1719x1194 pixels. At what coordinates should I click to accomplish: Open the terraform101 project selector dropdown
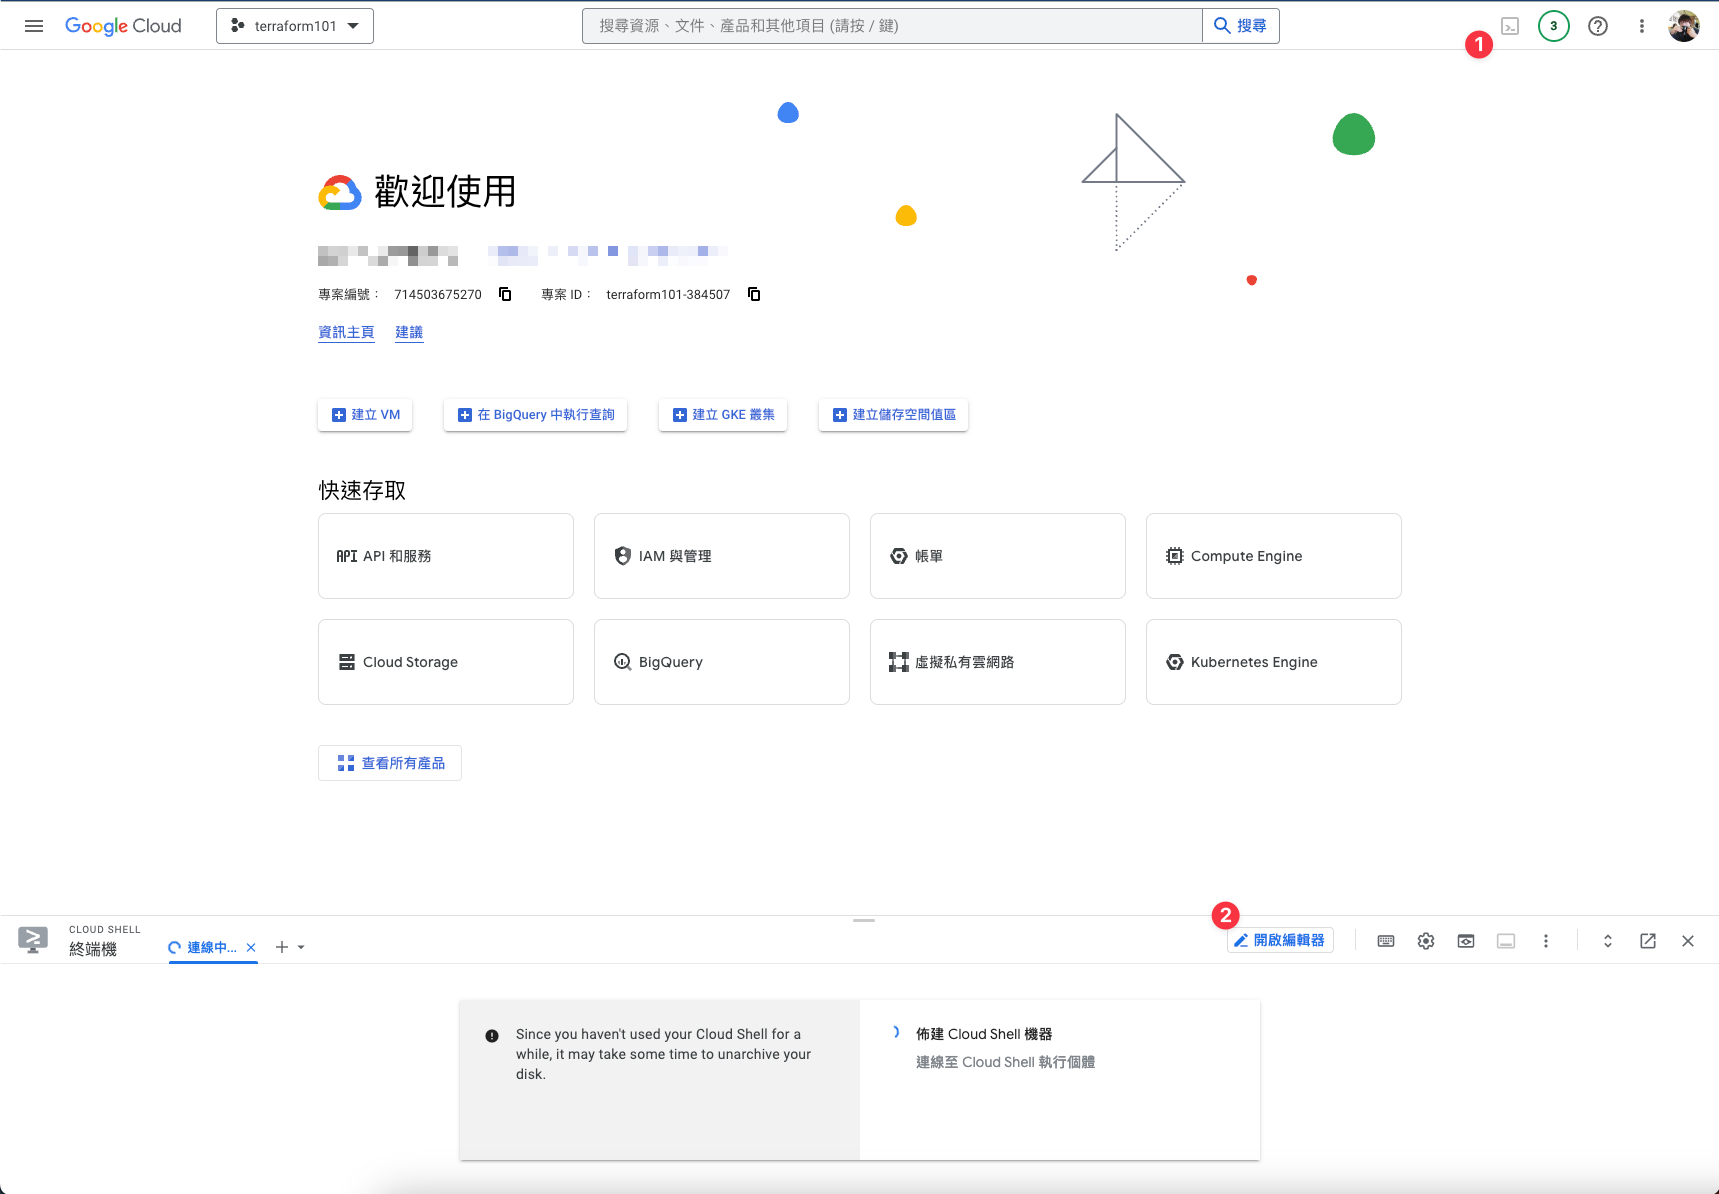[295, 26]
